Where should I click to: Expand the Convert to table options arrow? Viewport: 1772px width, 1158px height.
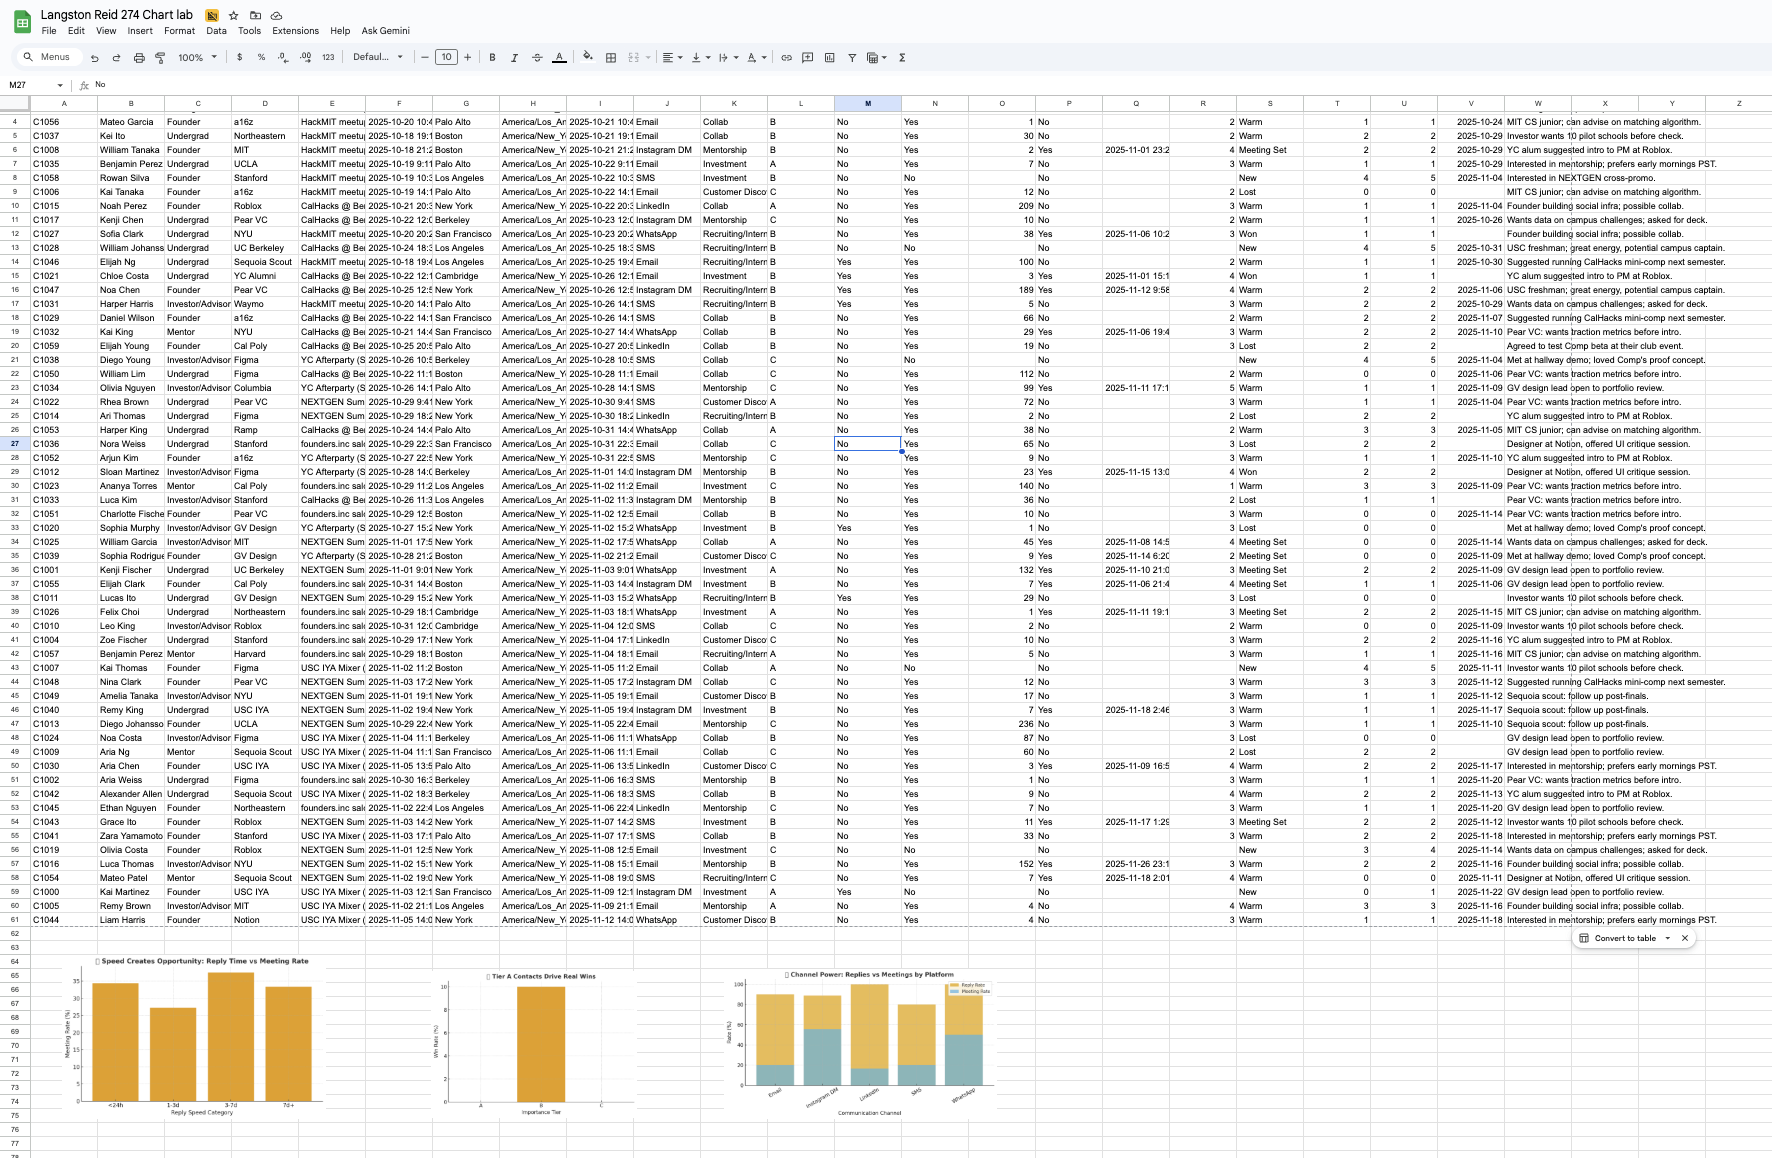[x=1668, y=938]
